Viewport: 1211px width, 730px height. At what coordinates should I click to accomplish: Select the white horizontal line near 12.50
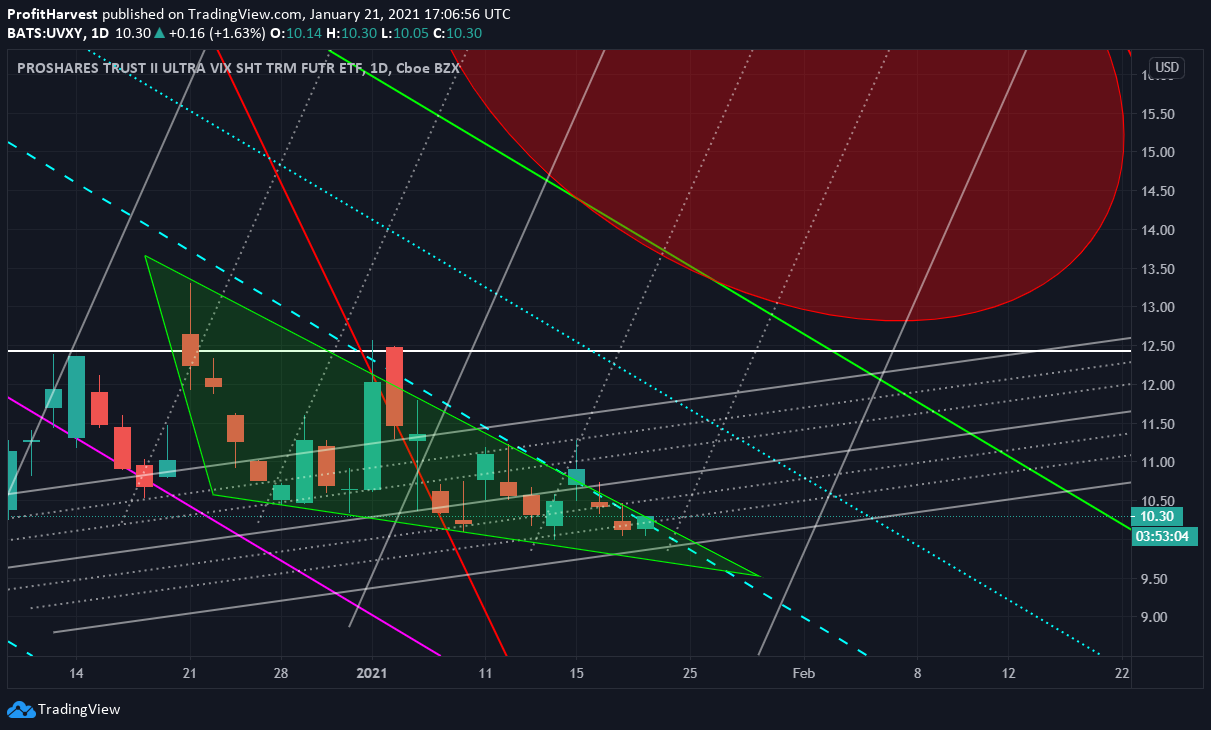[570, 351]
